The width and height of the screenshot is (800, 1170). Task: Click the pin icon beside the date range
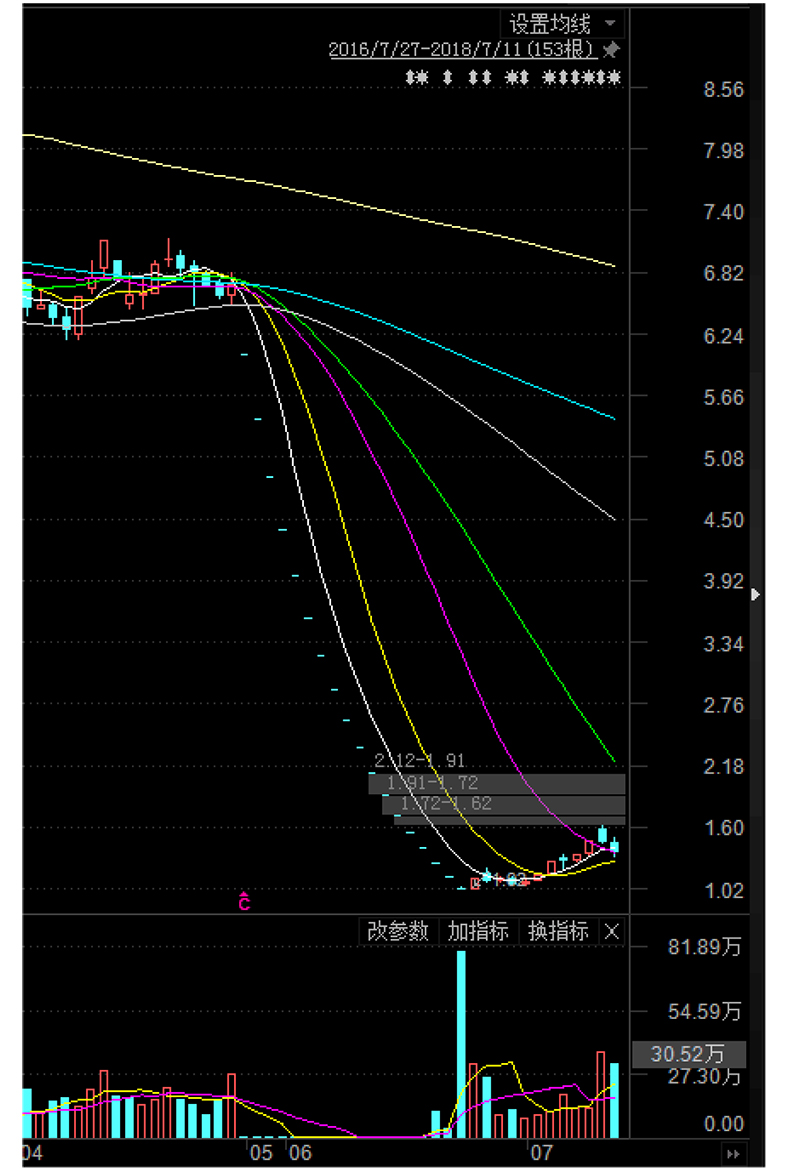tap(613, 49)
